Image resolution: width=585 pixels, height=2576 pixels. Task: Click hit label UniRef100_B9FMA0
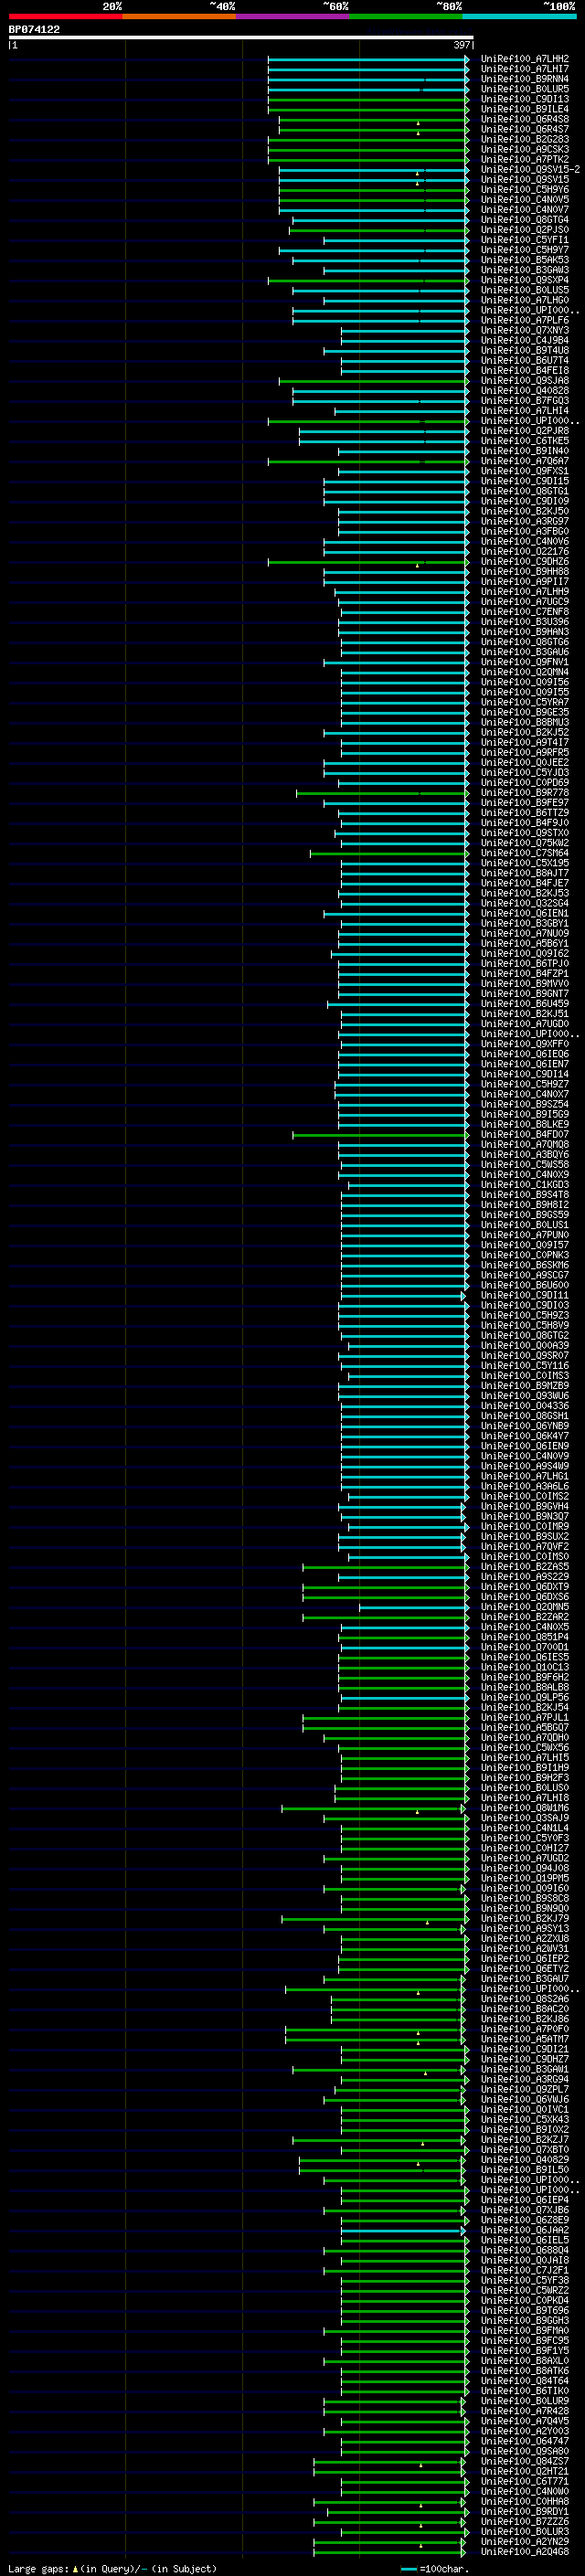pyautogui.click(x=525, y=2331)
